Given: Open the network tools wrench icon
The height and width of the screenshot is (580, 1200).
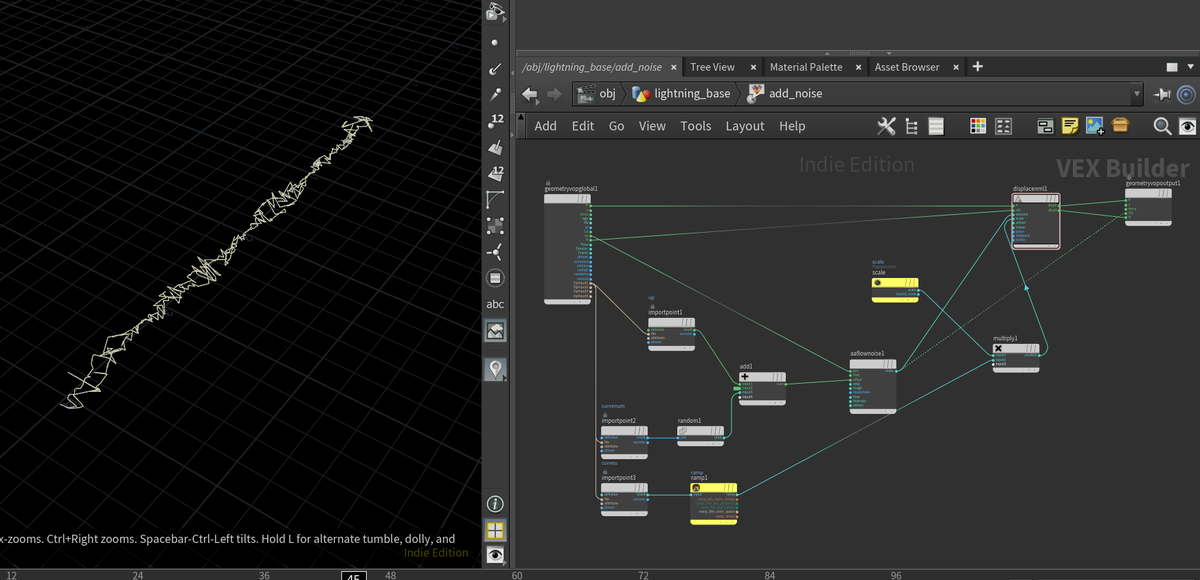Looking at the screenshot, I should (x=886, y=126).
